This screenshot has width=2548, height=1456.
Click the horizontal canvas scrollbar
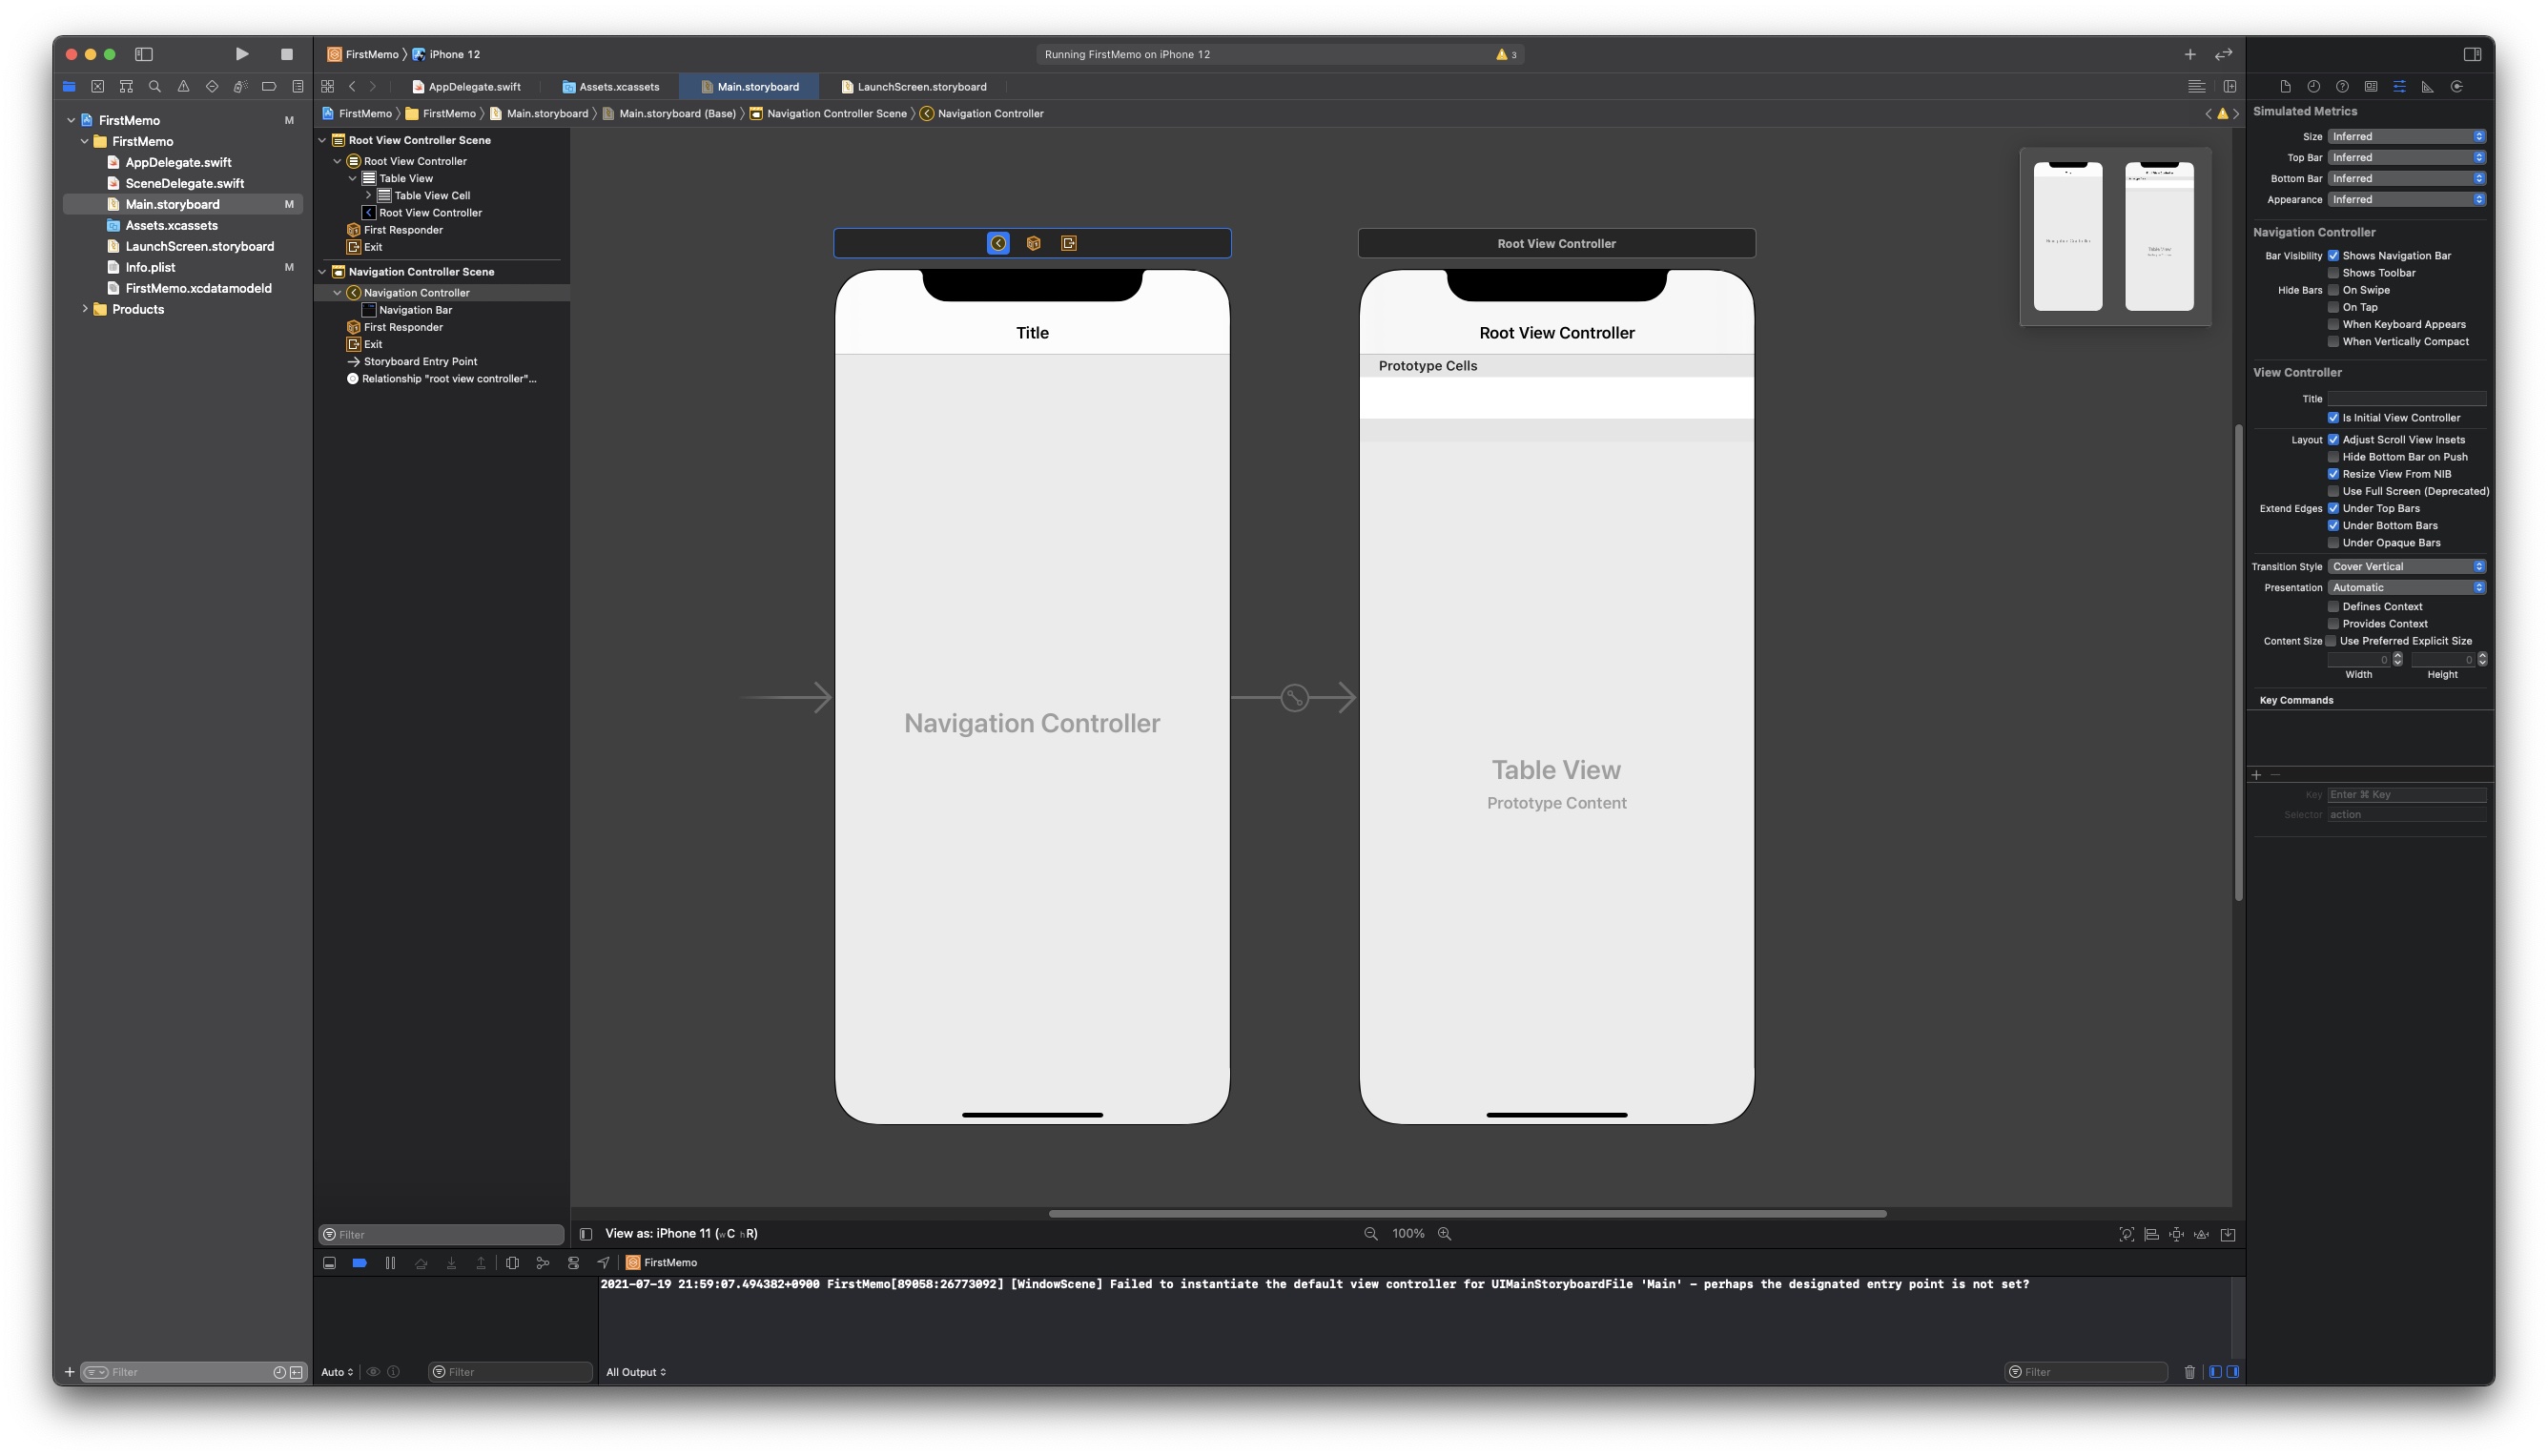click(x=1467, y=1214)
